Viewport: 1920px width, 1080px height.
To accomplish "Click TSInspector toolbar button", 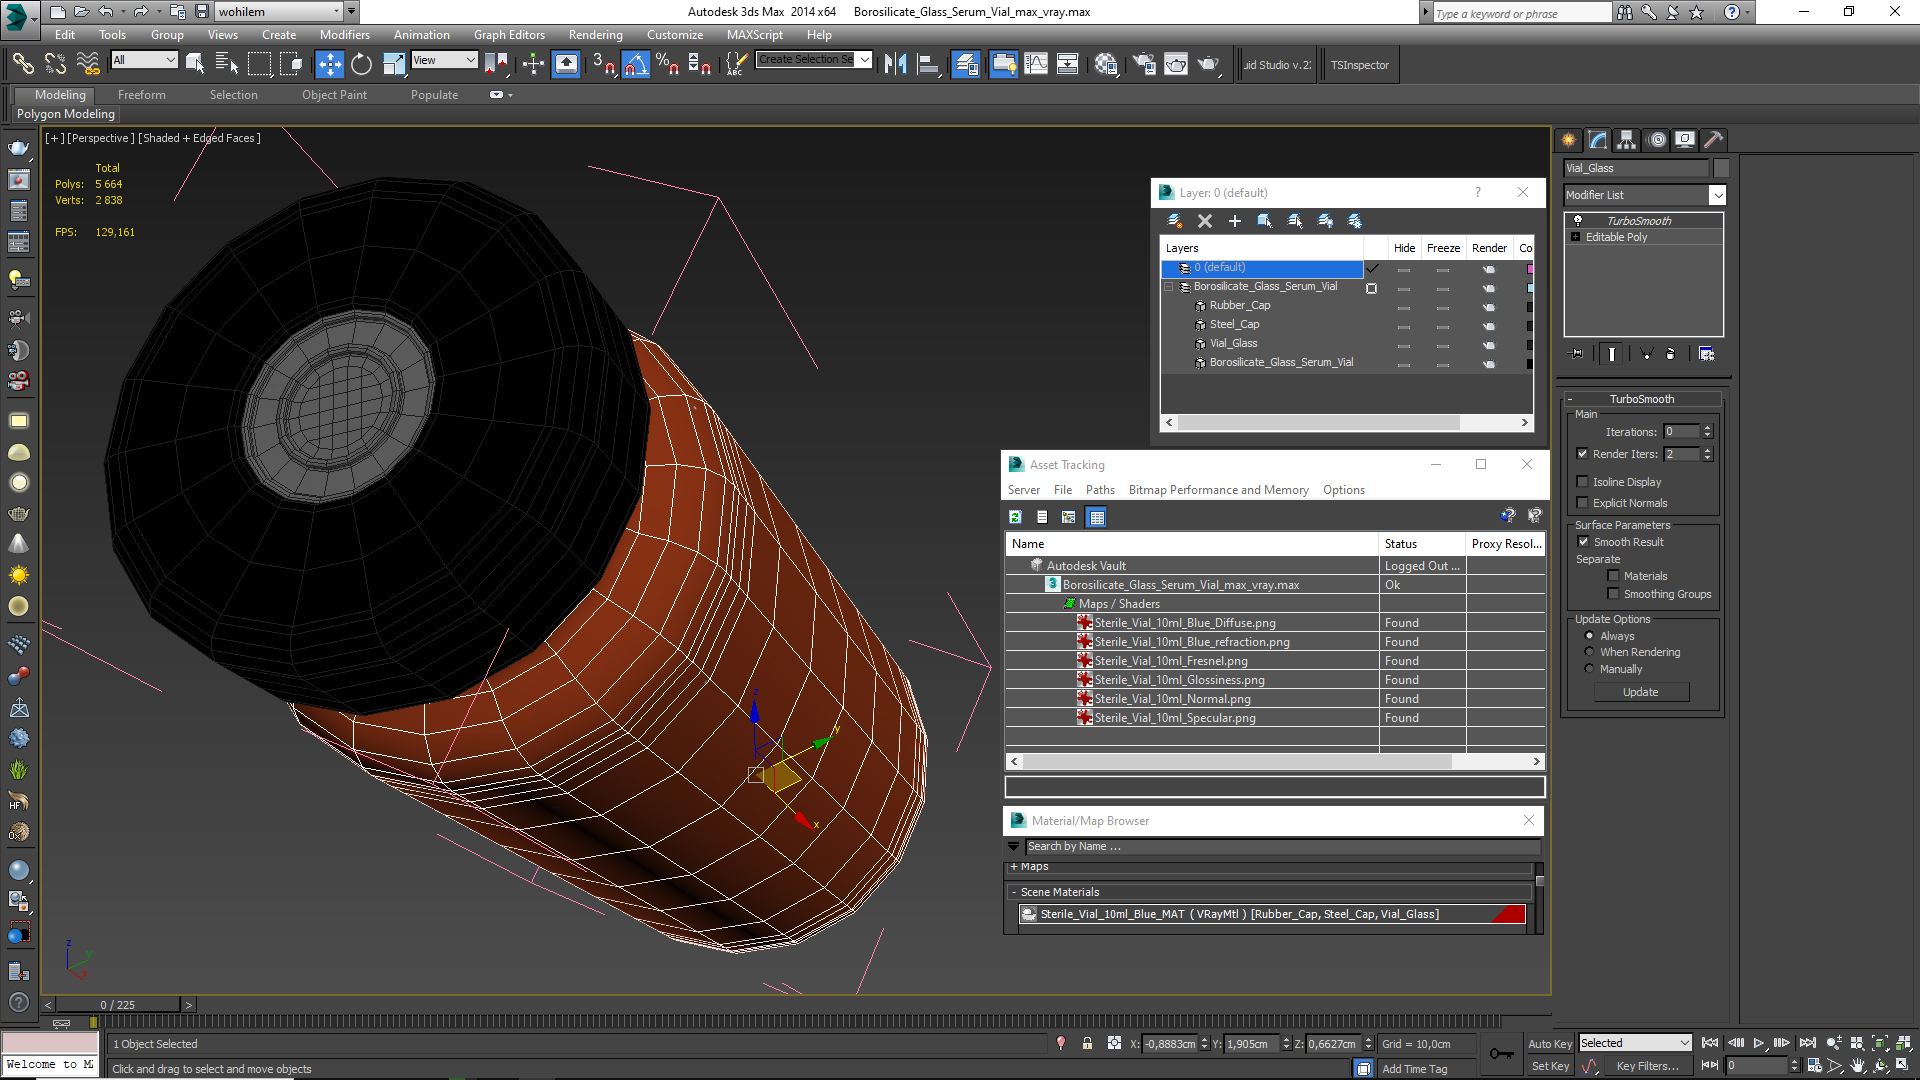I will (x=1359, y=65).
